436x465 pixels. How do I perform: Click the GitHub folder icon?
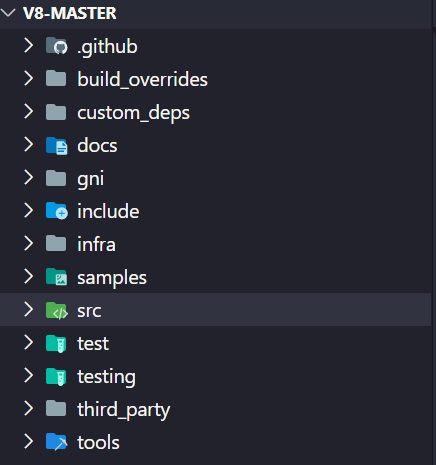click(x=56, y=46)
